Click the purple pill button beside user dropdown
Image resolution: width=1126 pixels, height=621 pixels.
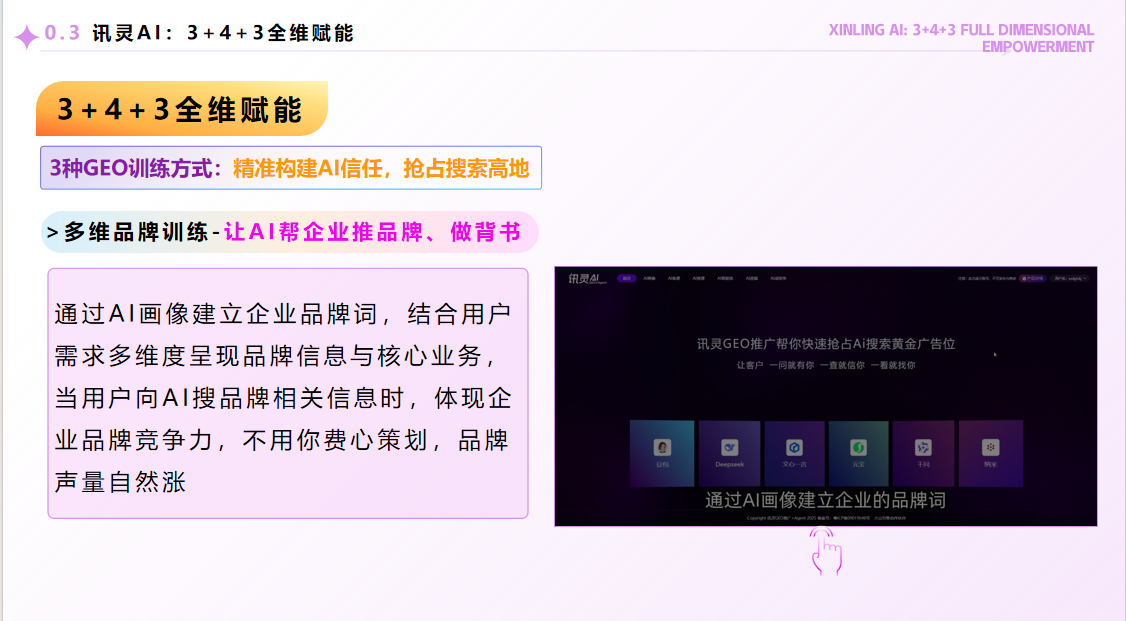1033,279
